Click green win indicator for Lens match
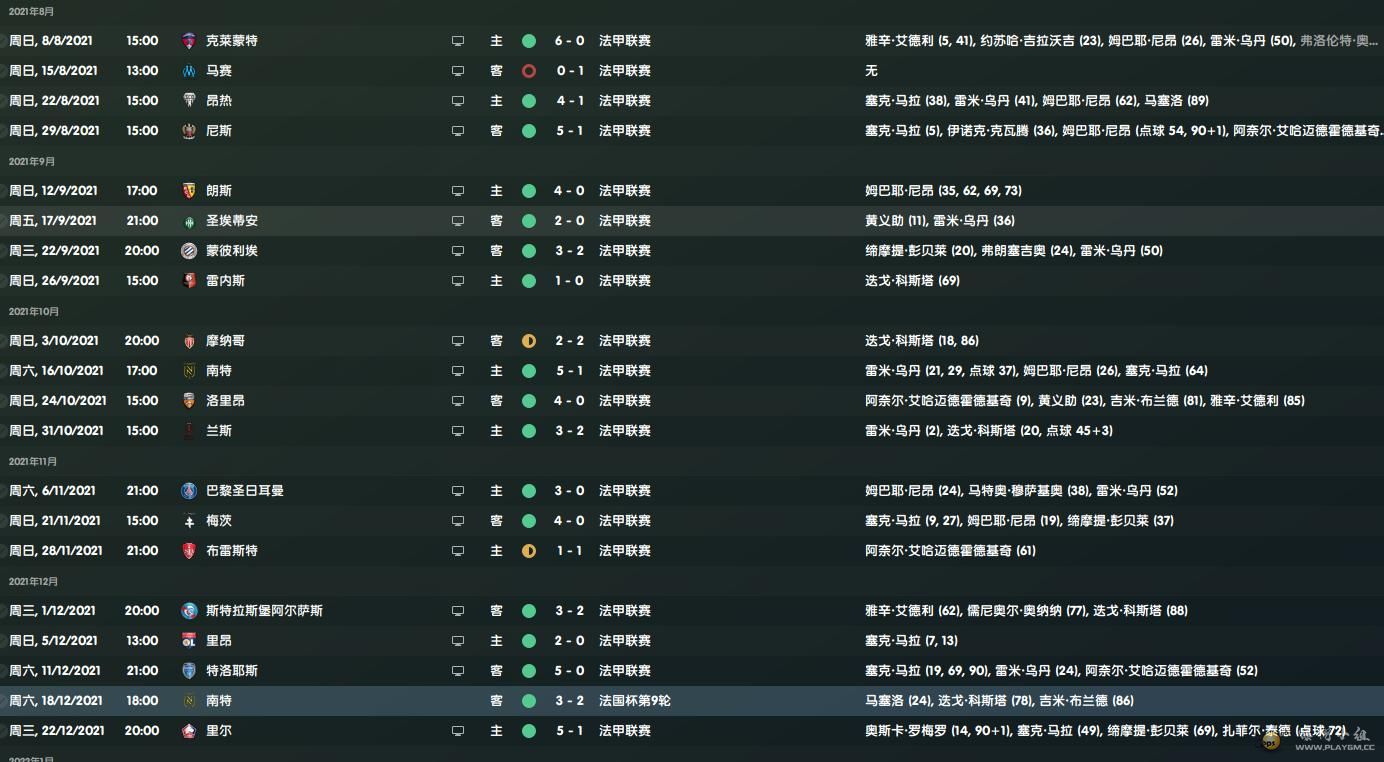The height and width of the screenshot is (762, 1384). [x=529, y=191]
